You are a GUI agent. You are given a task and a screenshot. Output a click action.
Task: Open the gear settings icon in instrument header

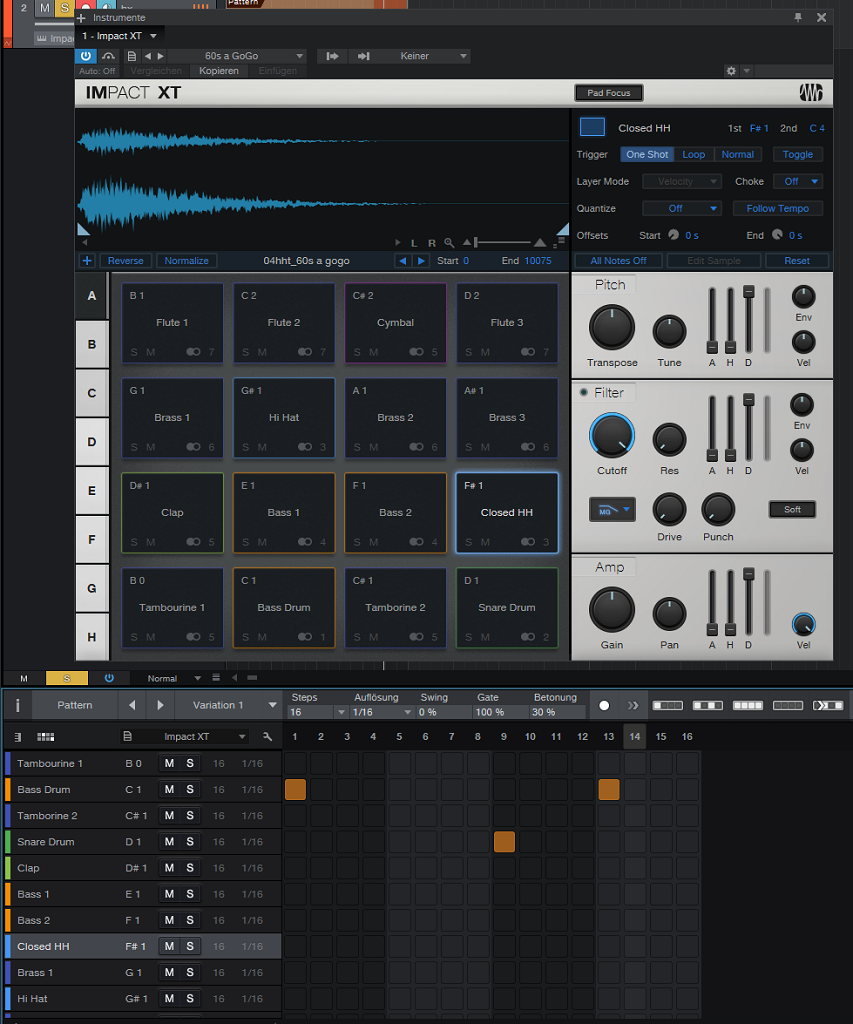click(732, 71)
